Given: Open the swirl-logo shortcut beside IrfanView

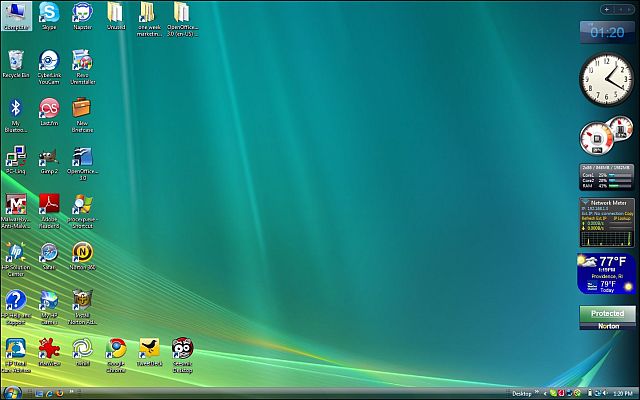Looking at the screenshot, I should point(82,352).
